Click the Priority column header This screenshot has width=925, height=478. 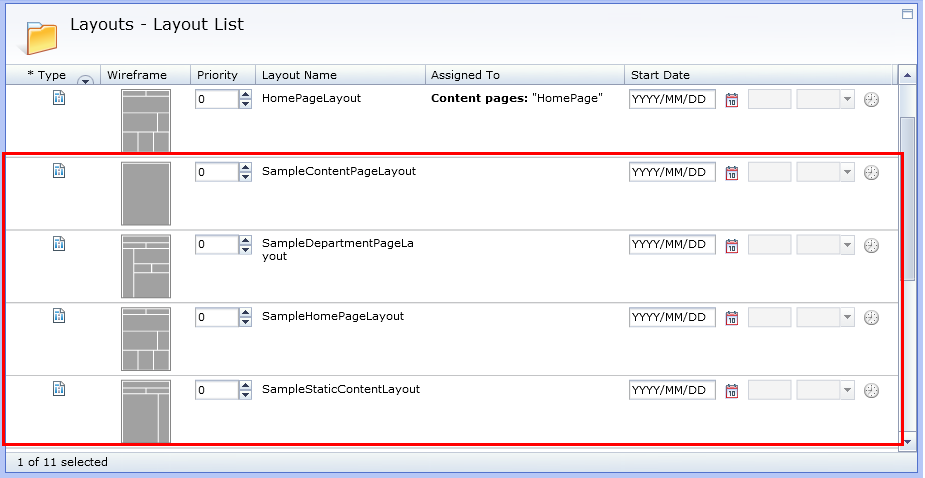(217, 75)
